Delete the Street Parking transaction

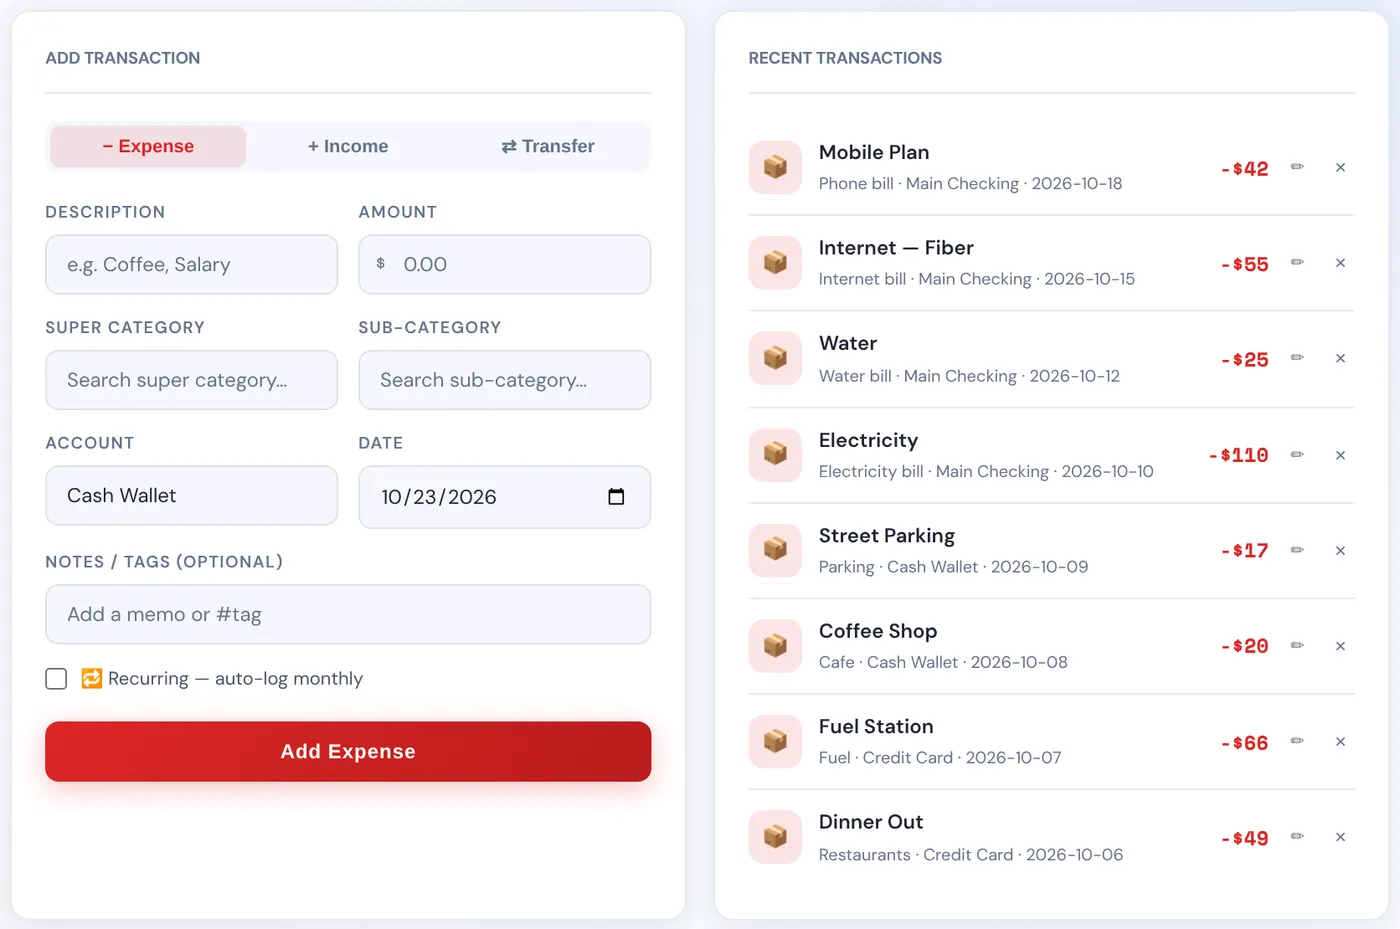(x=1340, y=550)
